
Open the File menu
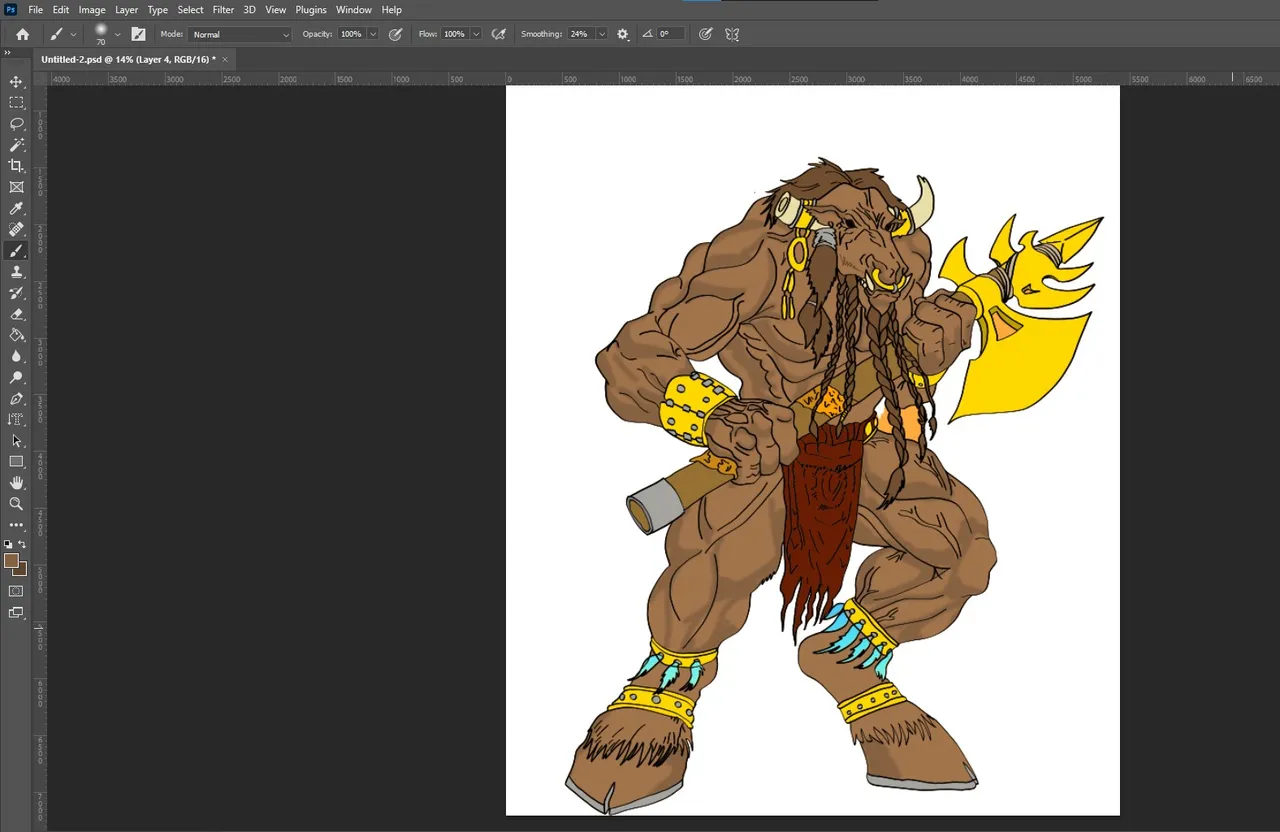[x=36, y=10]
